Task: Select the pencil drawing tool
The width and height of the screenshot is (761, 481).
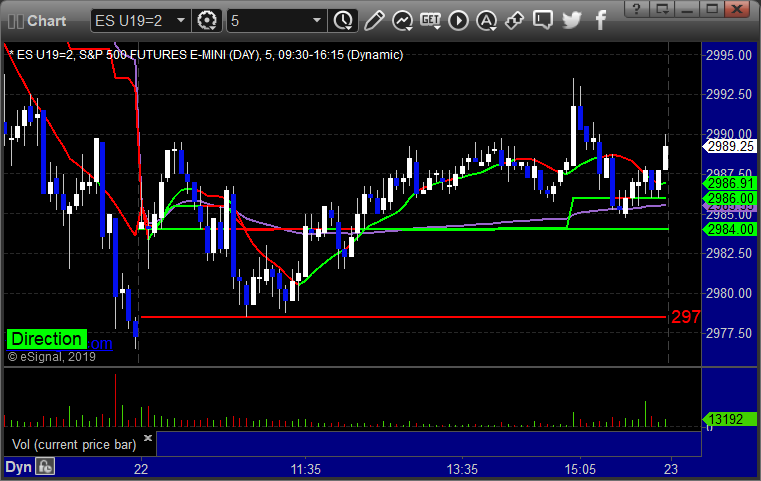Action: (374, 21)
